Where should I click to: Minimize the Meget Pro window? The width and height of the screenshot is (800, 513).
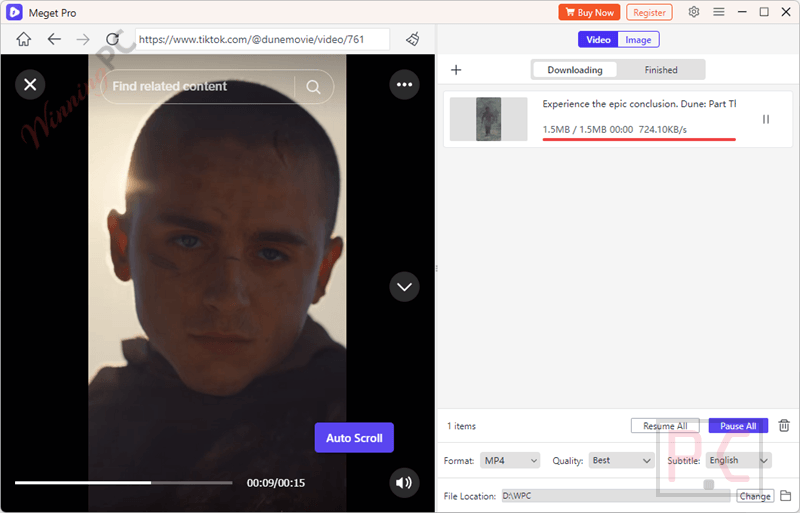tap(742, 12)
